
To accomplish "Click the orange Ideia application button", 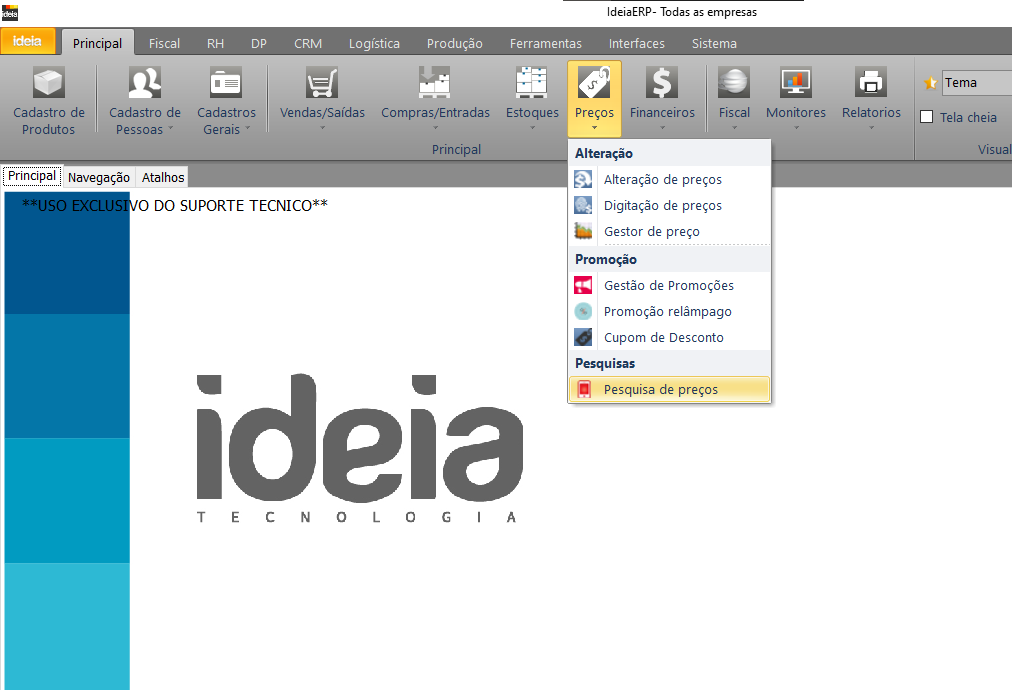I will coord(28,42).
